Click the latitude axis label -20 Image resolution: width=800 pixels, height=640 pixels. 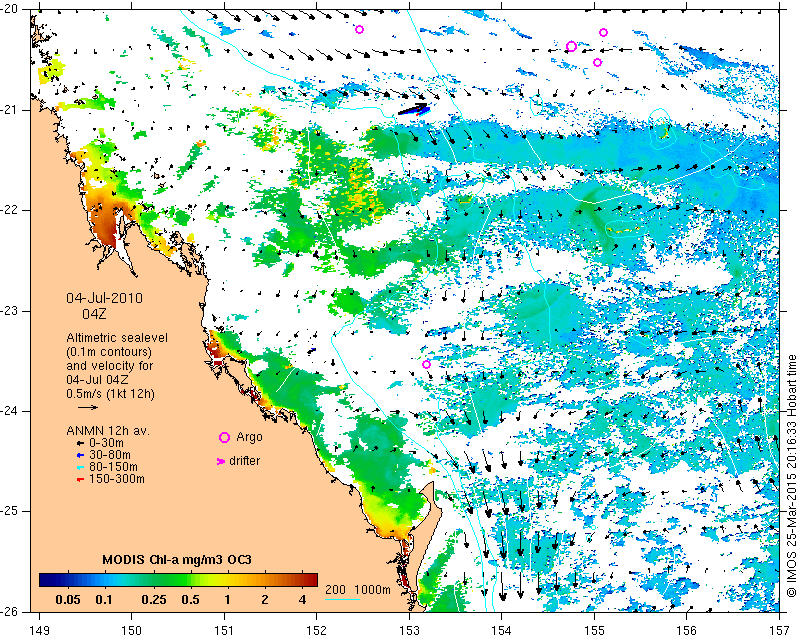click(x=10, y=10)
